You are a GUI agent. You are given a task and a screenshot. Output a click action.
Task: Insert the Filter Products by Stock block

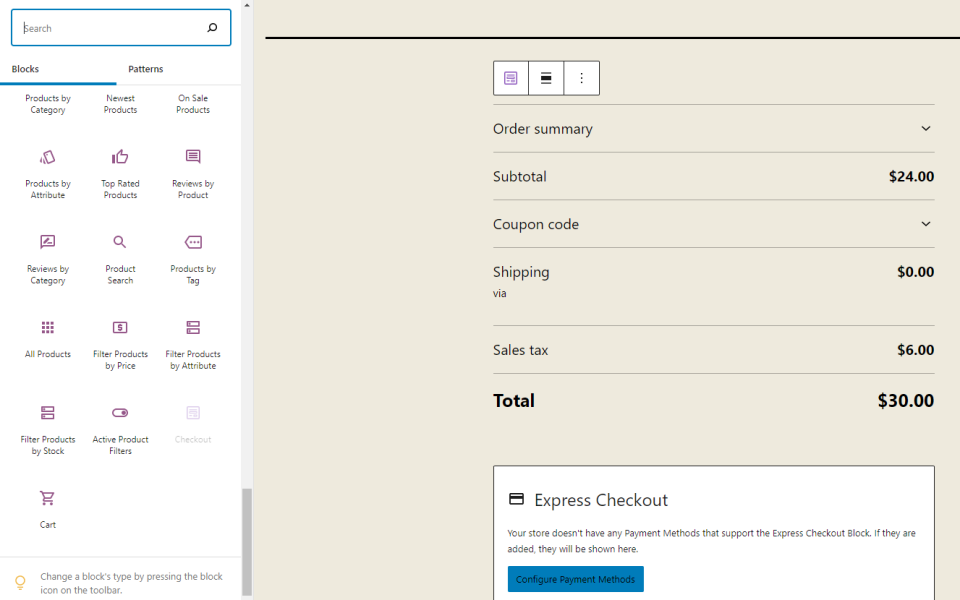pyautogui.click(x=47, y=427)
